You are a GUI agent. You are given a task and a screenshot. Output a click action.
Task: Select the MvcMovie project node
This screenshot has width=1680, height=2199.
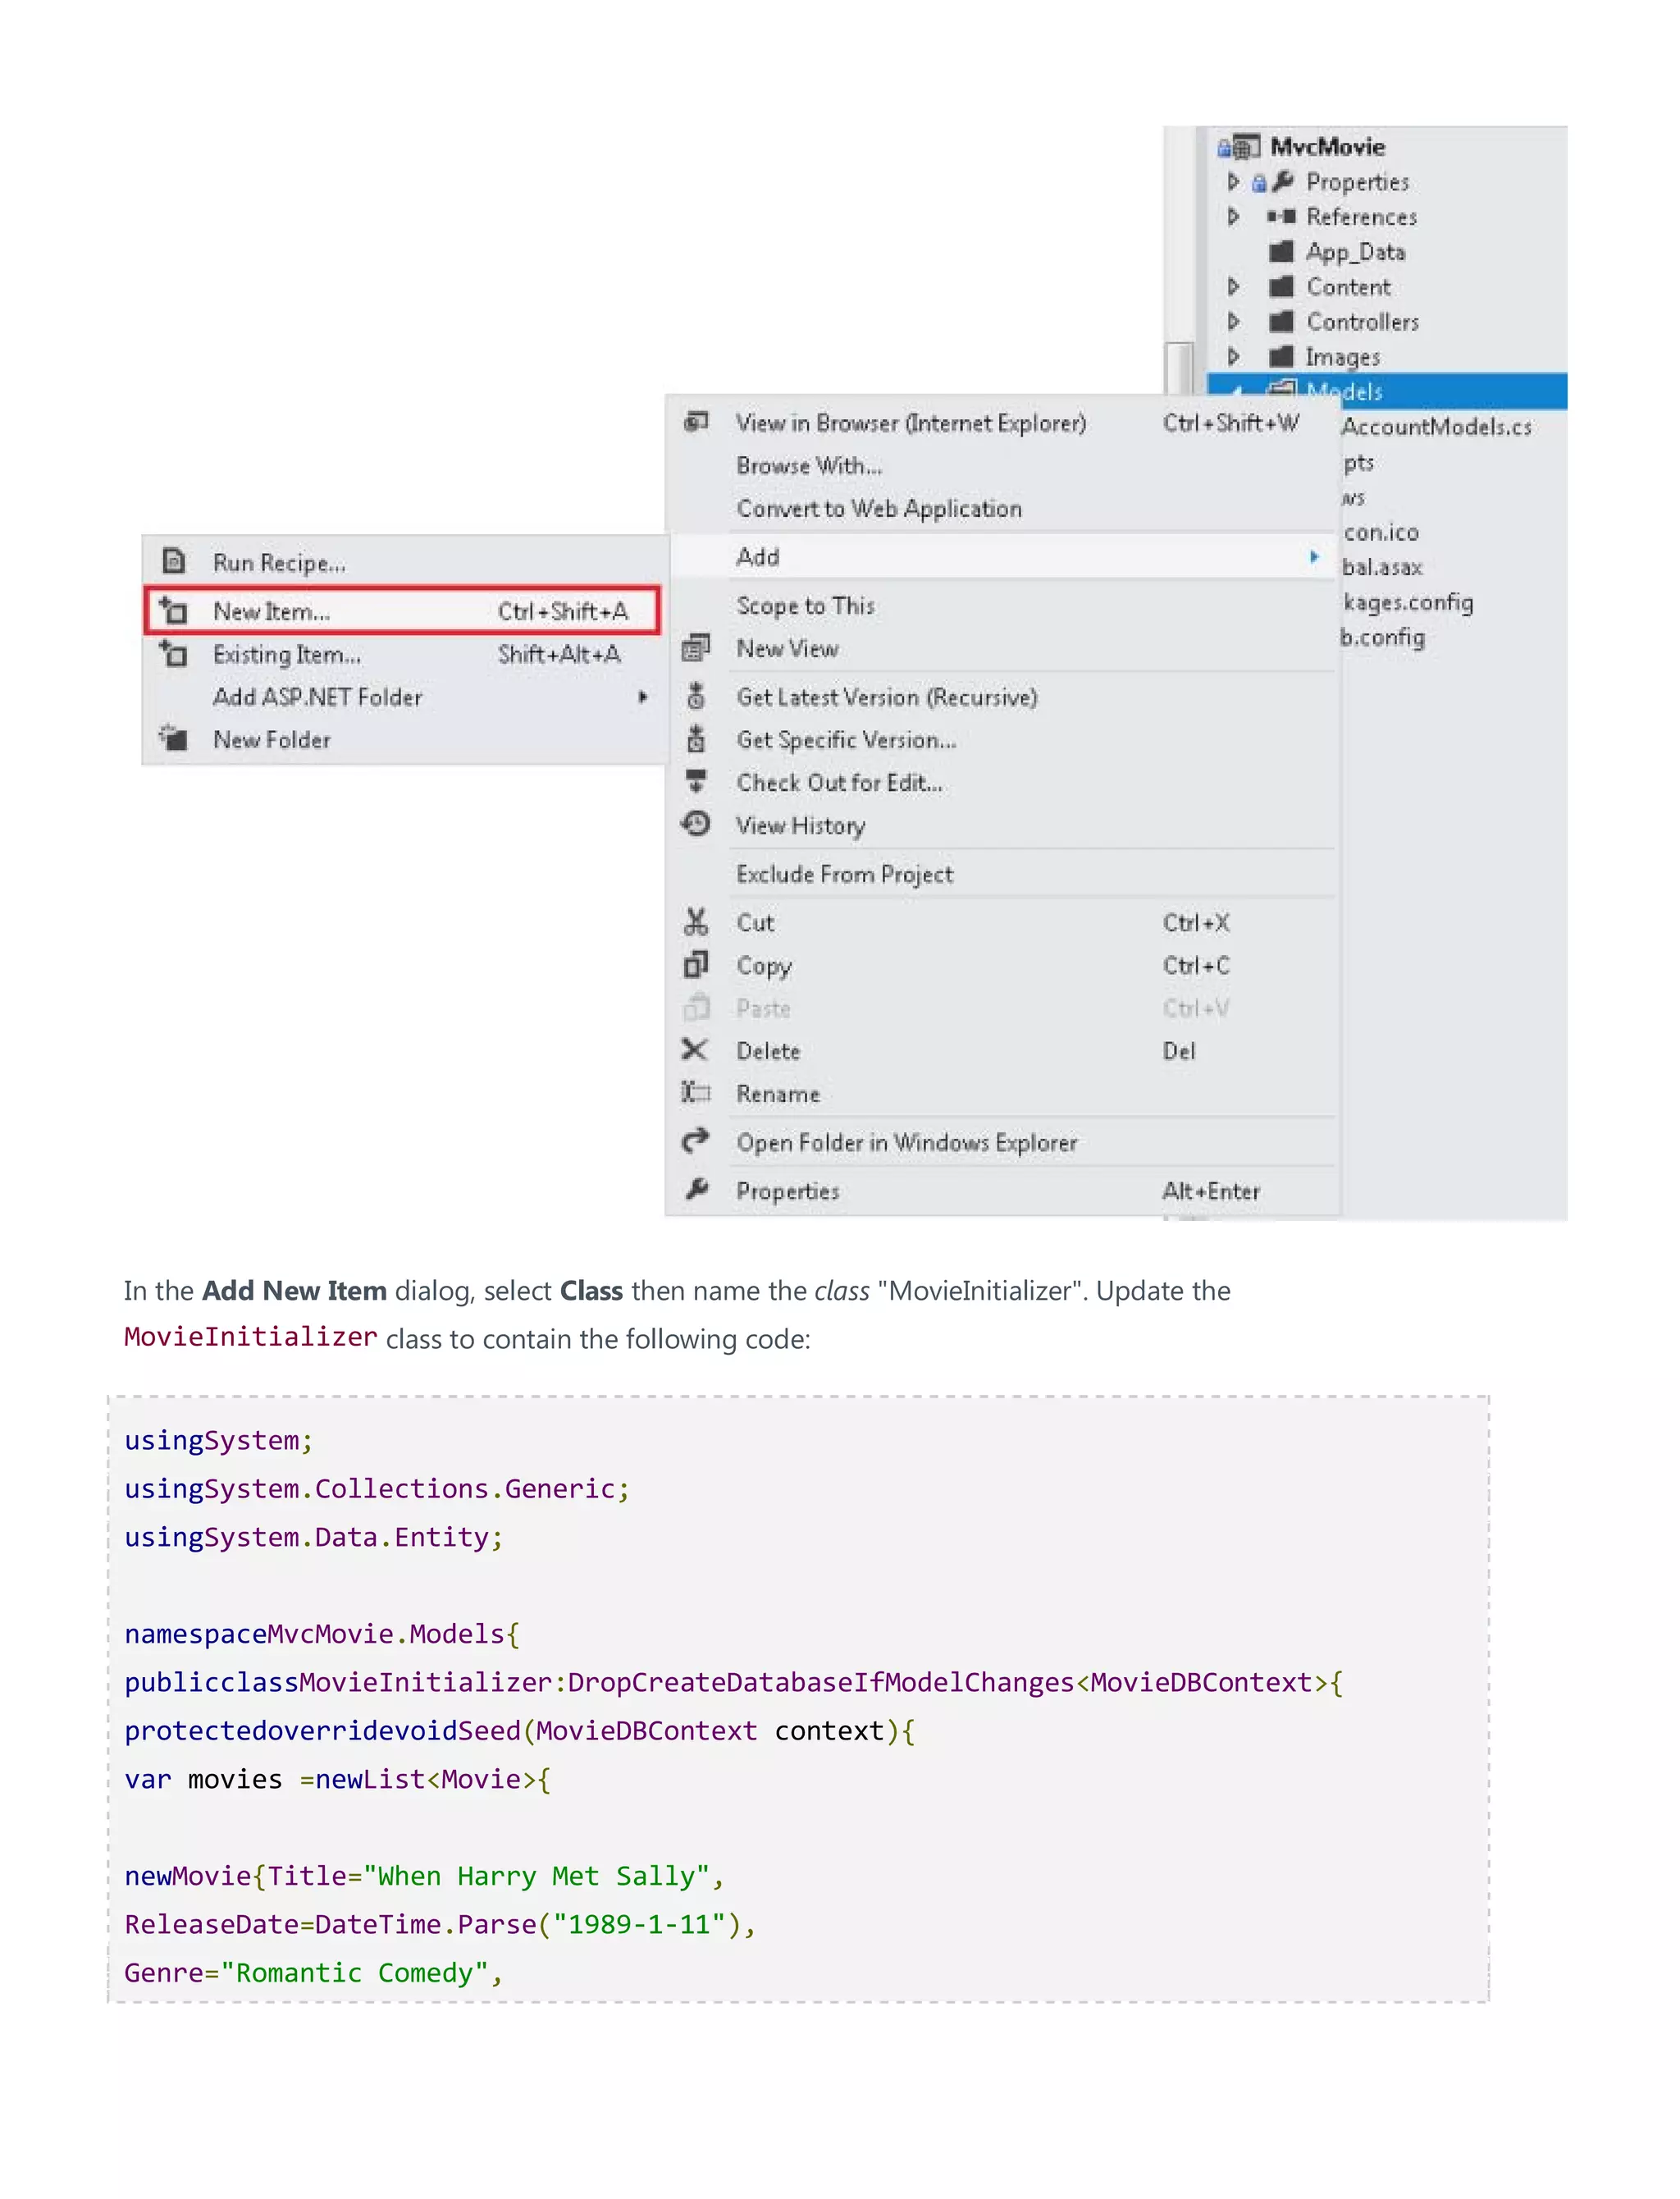1327,147
